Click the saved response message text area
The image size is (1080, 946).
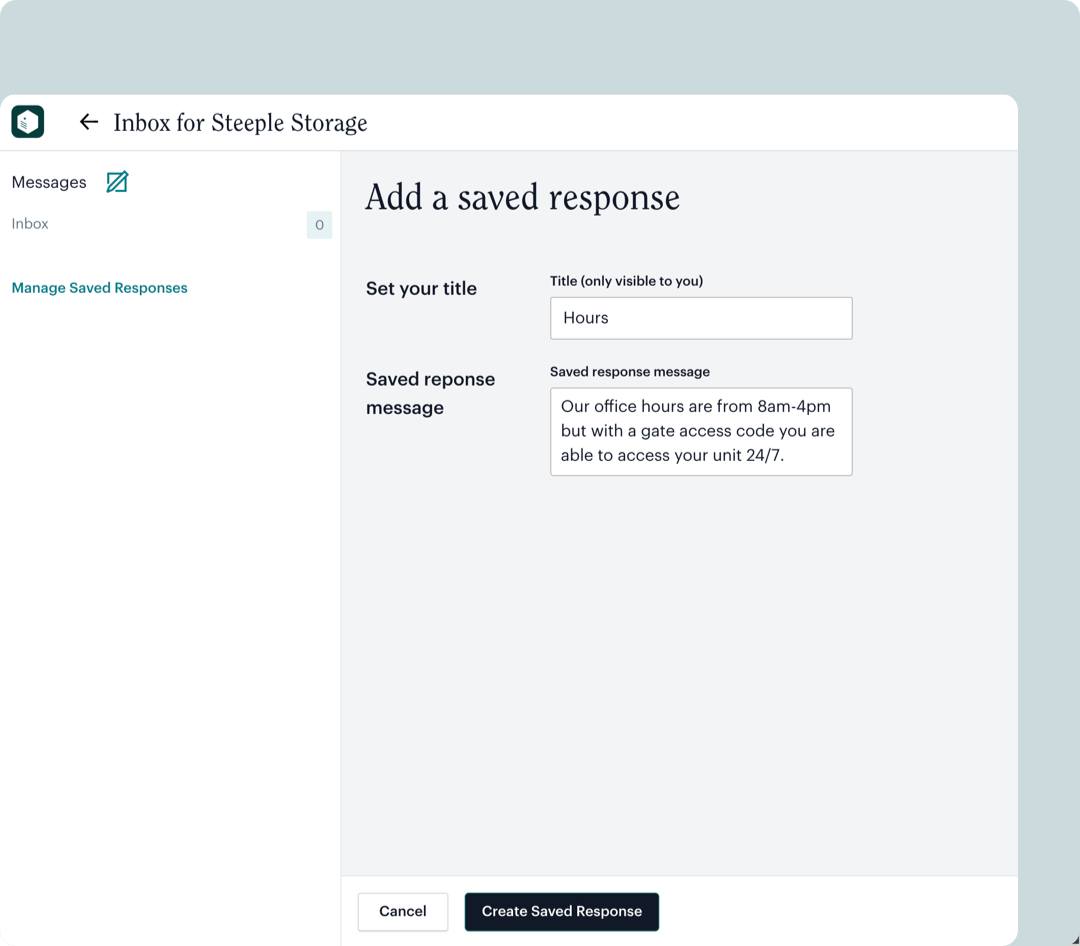[x=700, y=431]
